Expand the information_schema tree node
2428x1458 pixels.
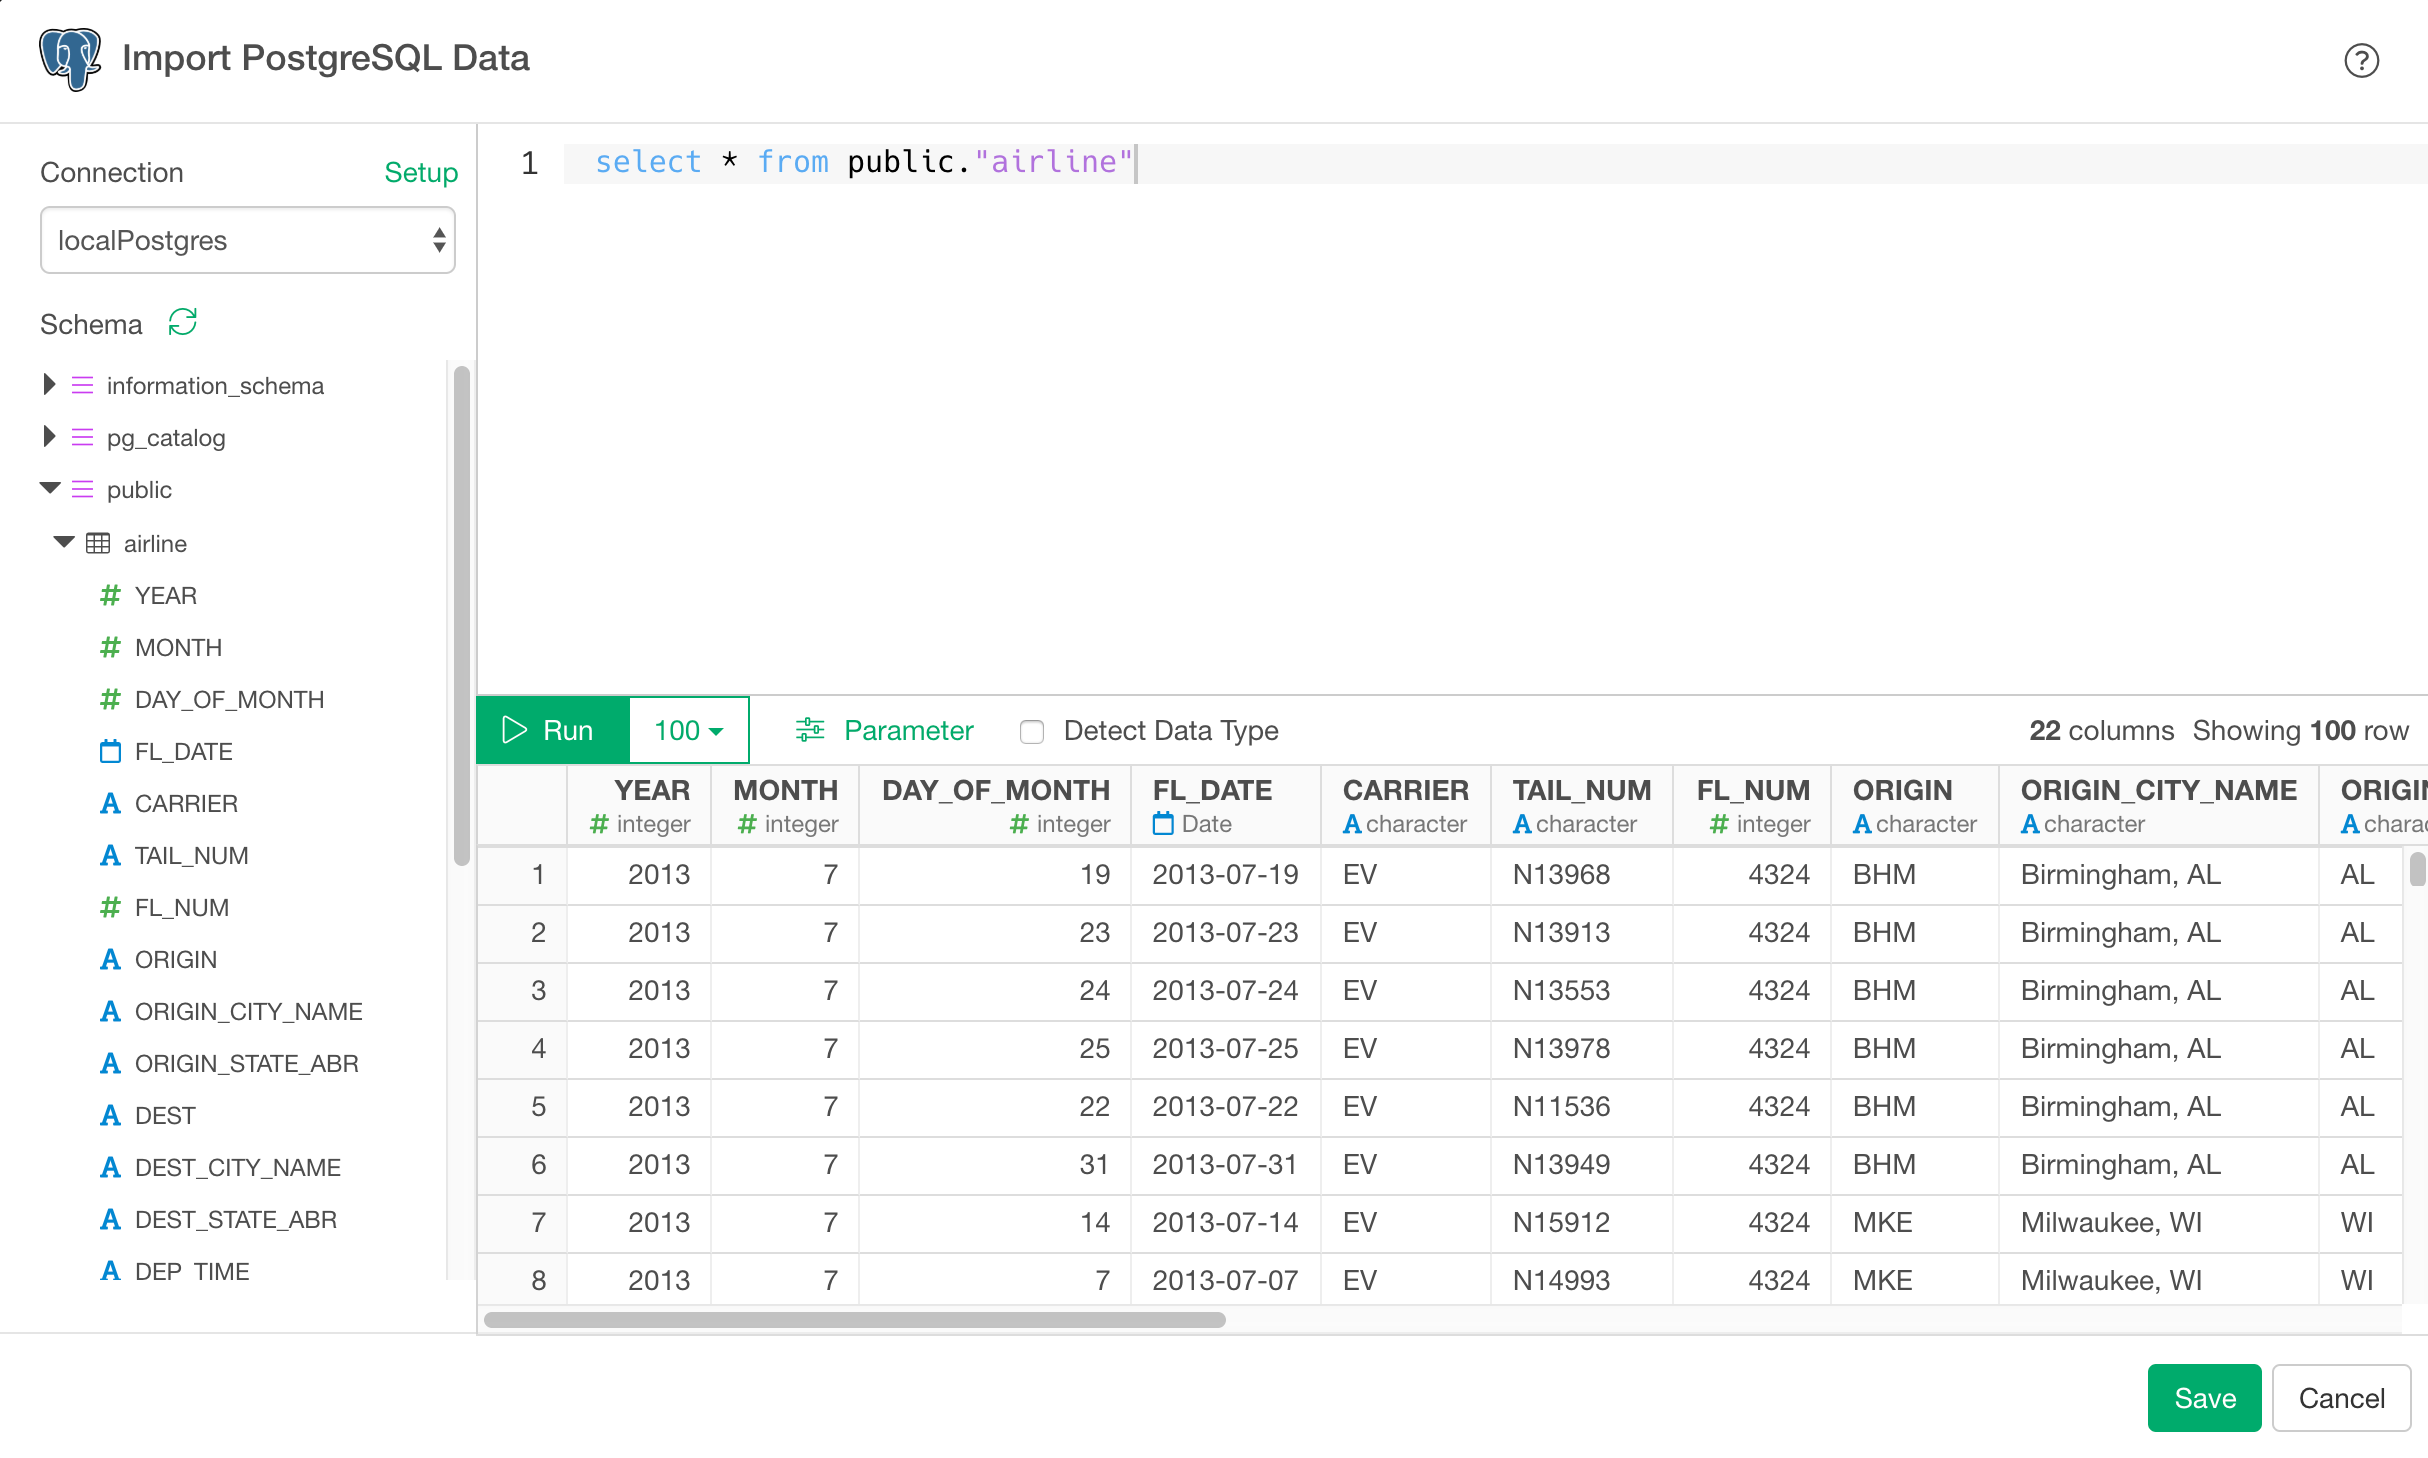click(49, 385)
